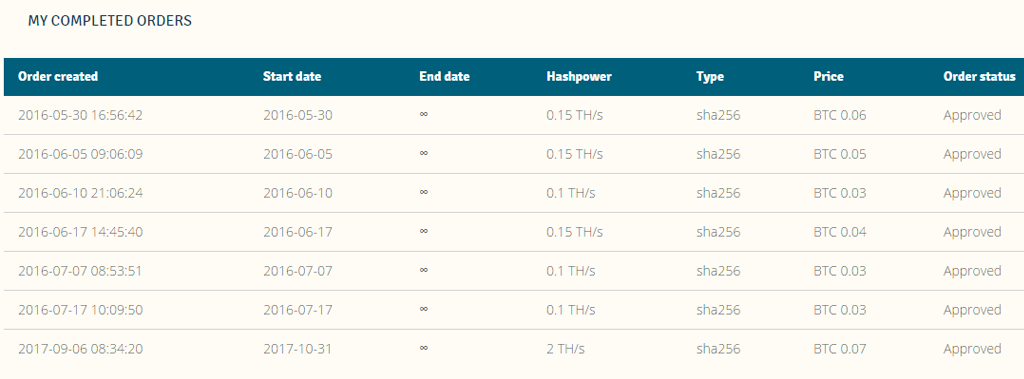Click the infinity end date of 2016-07-07 order
Screen dimensions: 1024x379
(x=423, y=271)
